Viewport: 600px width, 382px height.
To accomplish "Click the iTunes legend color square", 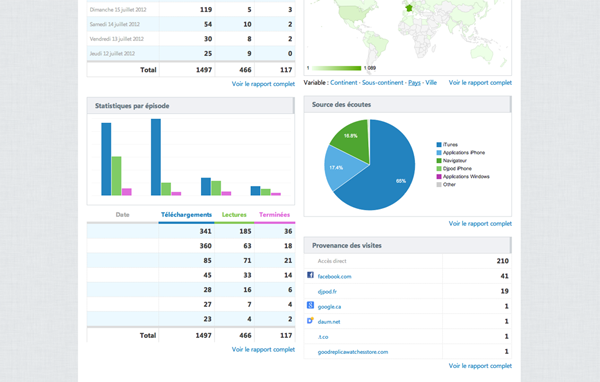I will (x=439, y=145).
